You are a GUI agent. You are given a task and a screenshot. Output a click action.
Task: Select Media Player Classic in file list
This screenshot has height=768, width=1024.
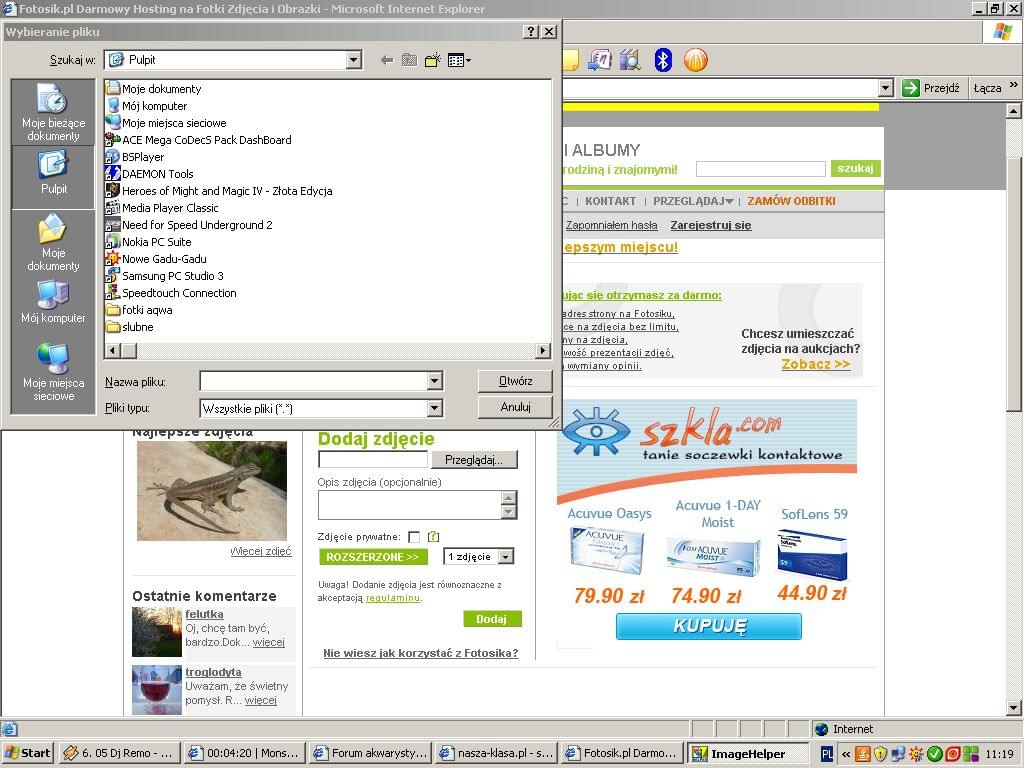click(162, 208)
